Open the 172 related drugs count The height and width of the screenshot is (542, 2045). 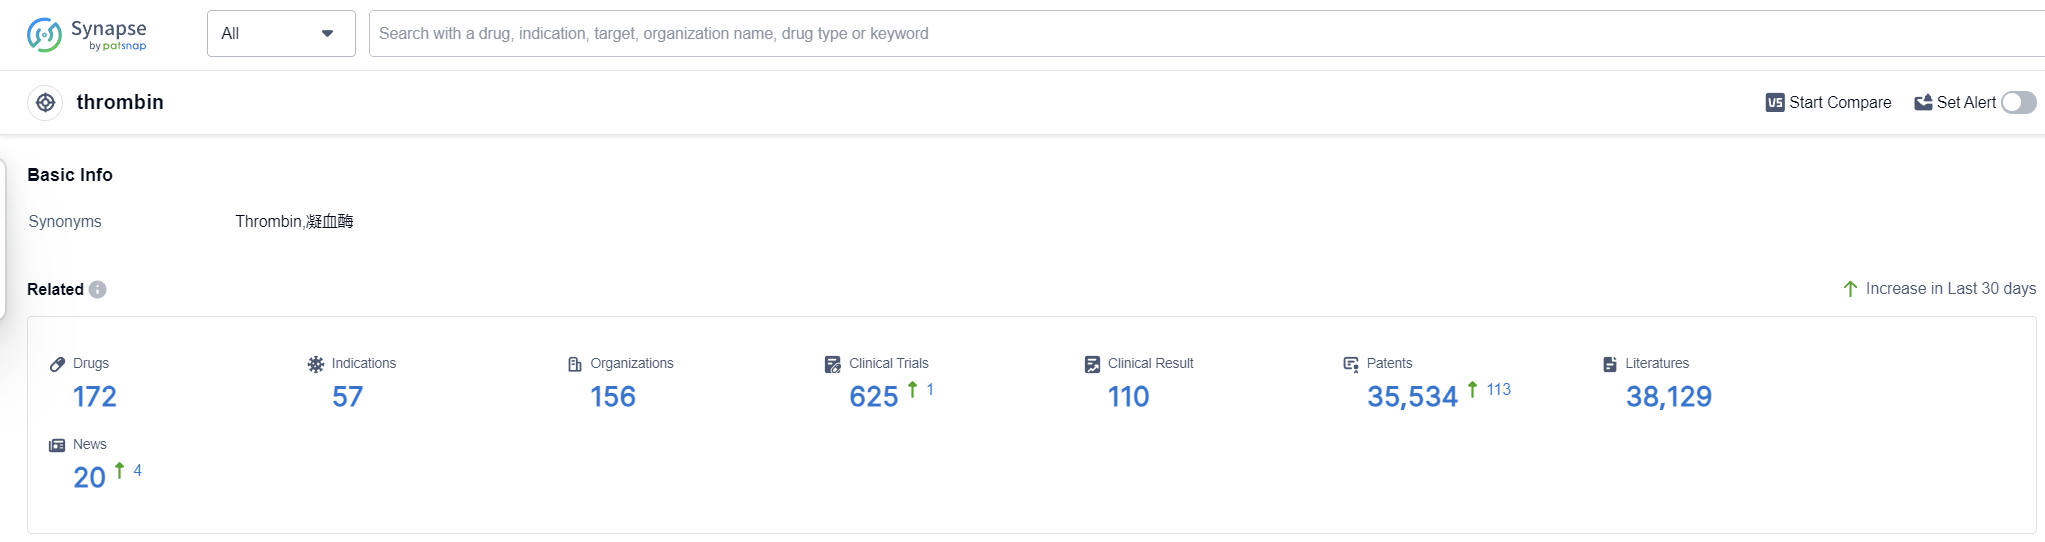(x=95, y=397)
